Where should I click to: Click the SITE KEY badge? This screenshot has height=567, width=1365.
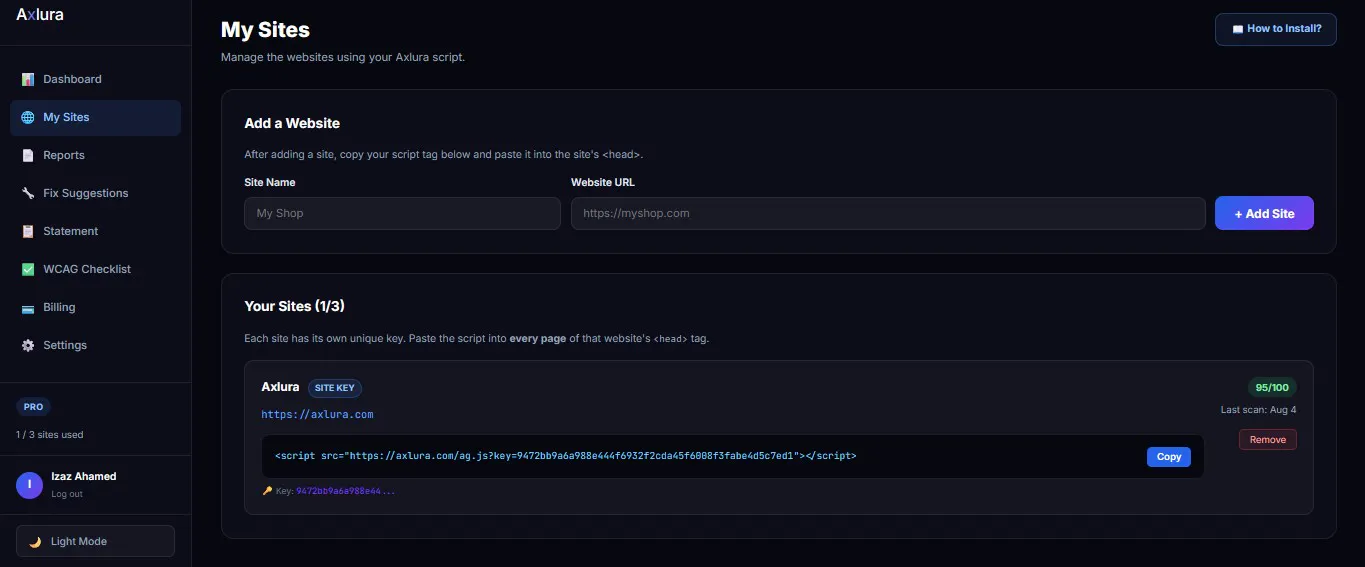[335, 388]
